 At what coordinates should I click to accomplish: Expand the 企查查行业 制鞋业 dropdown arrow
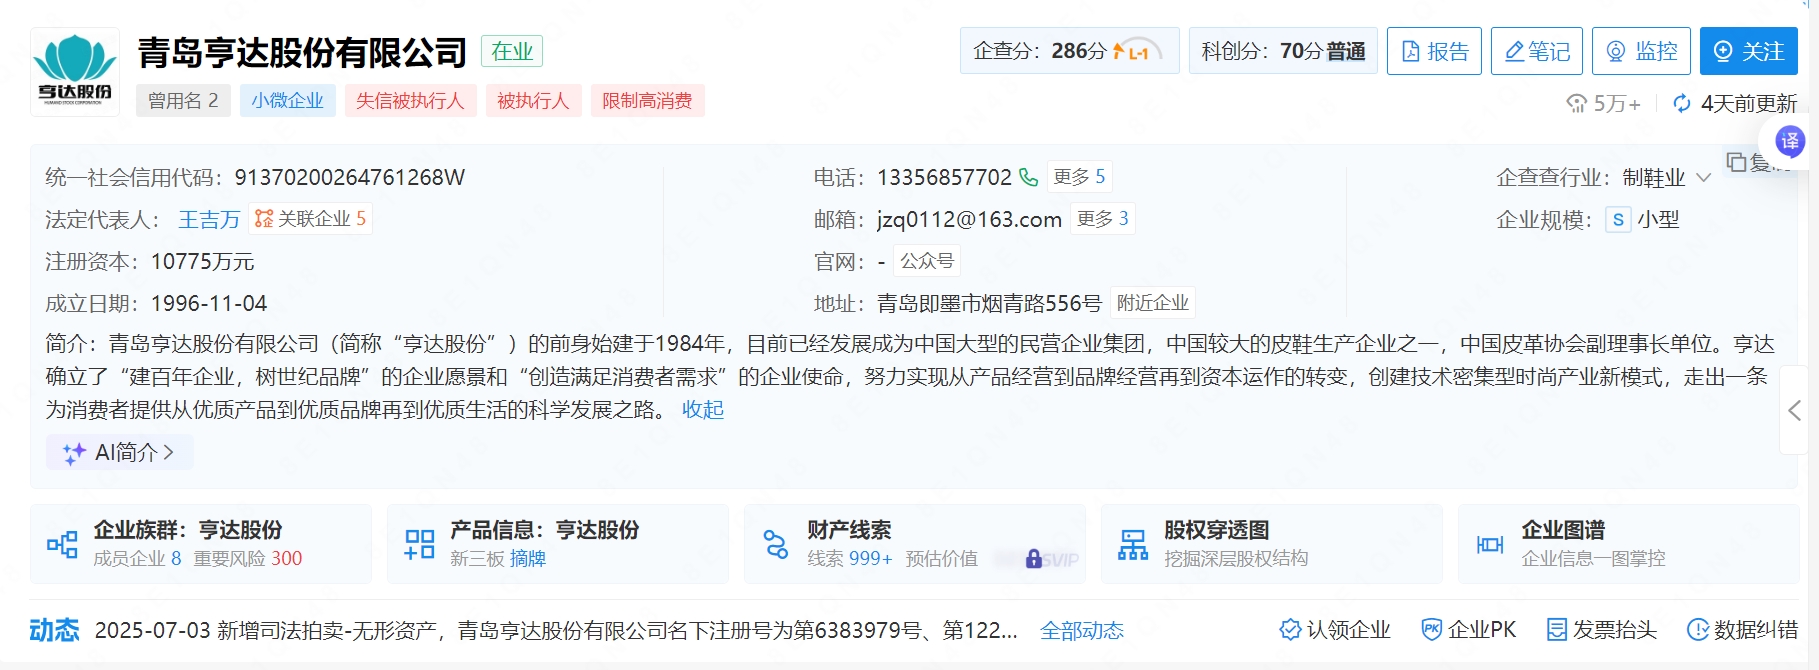(x=1704, y=178)
